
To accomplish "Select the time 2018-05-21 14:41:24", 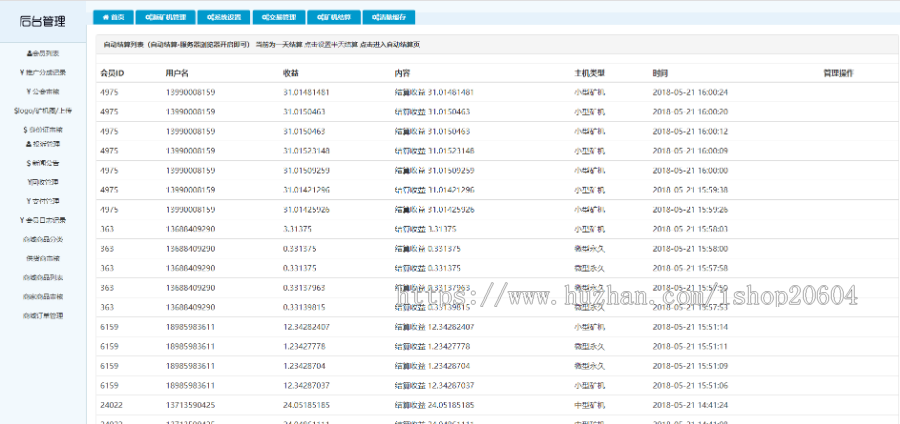I will coord(690,405).
